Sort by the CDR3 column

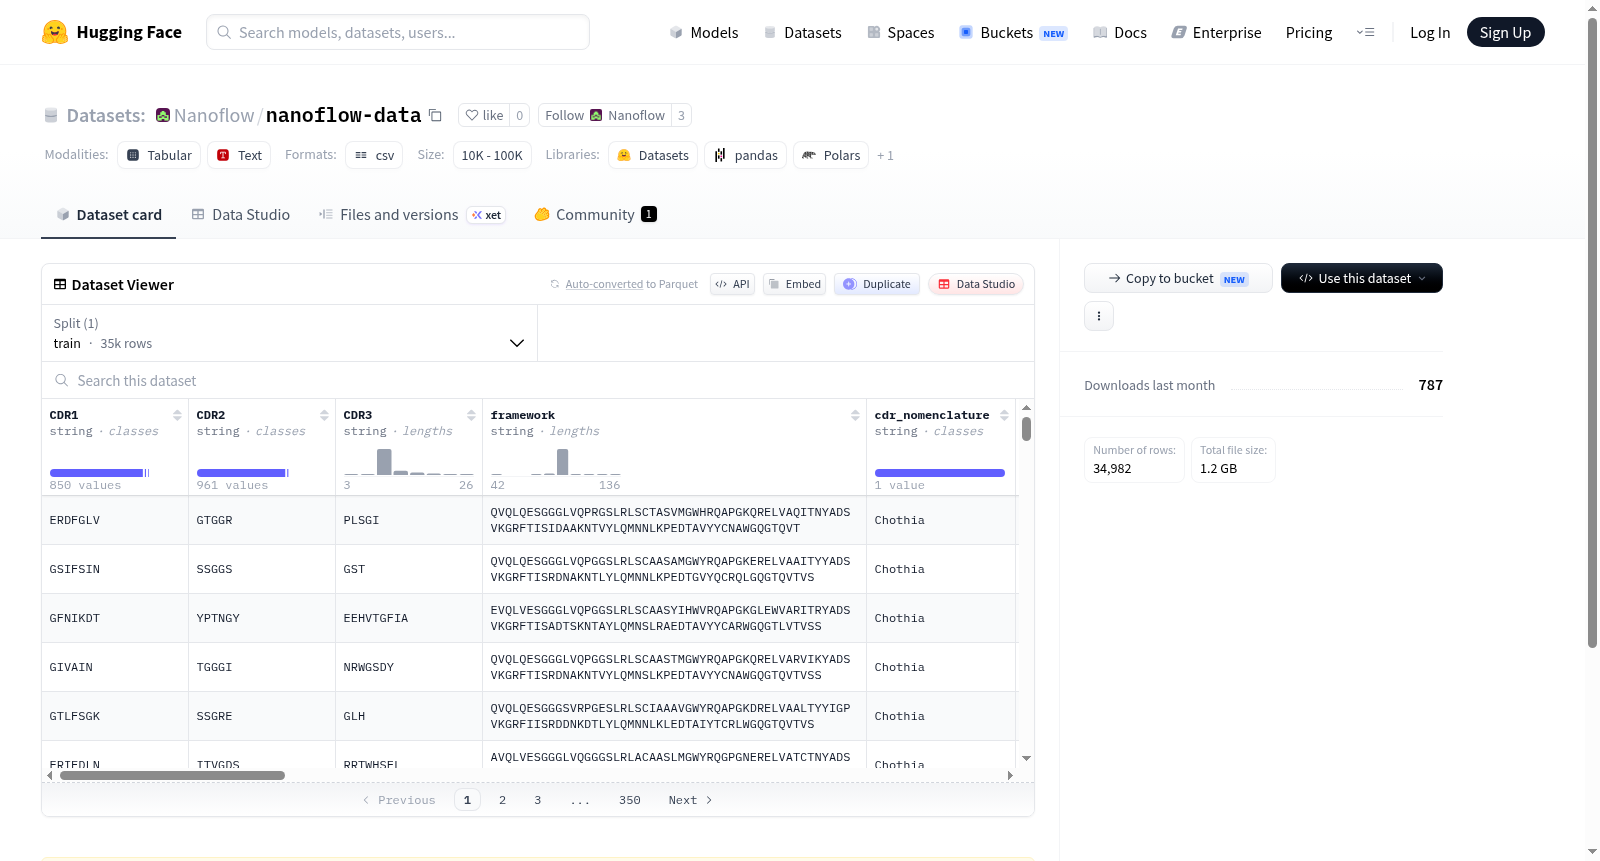point(471,415)
